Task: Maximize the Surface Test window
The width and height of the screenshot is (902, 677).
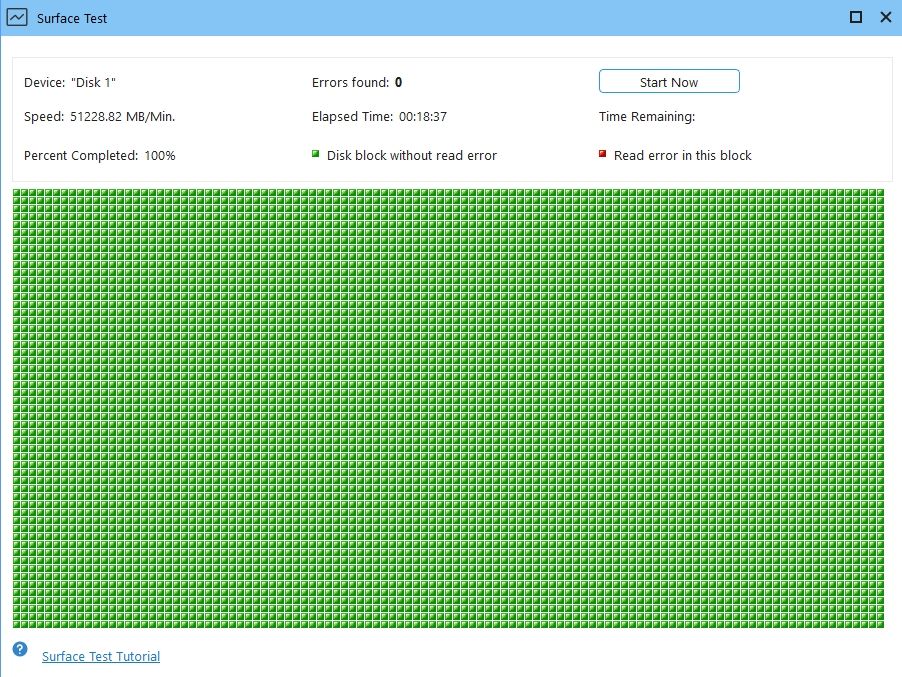Action: [x=855, y=17]
